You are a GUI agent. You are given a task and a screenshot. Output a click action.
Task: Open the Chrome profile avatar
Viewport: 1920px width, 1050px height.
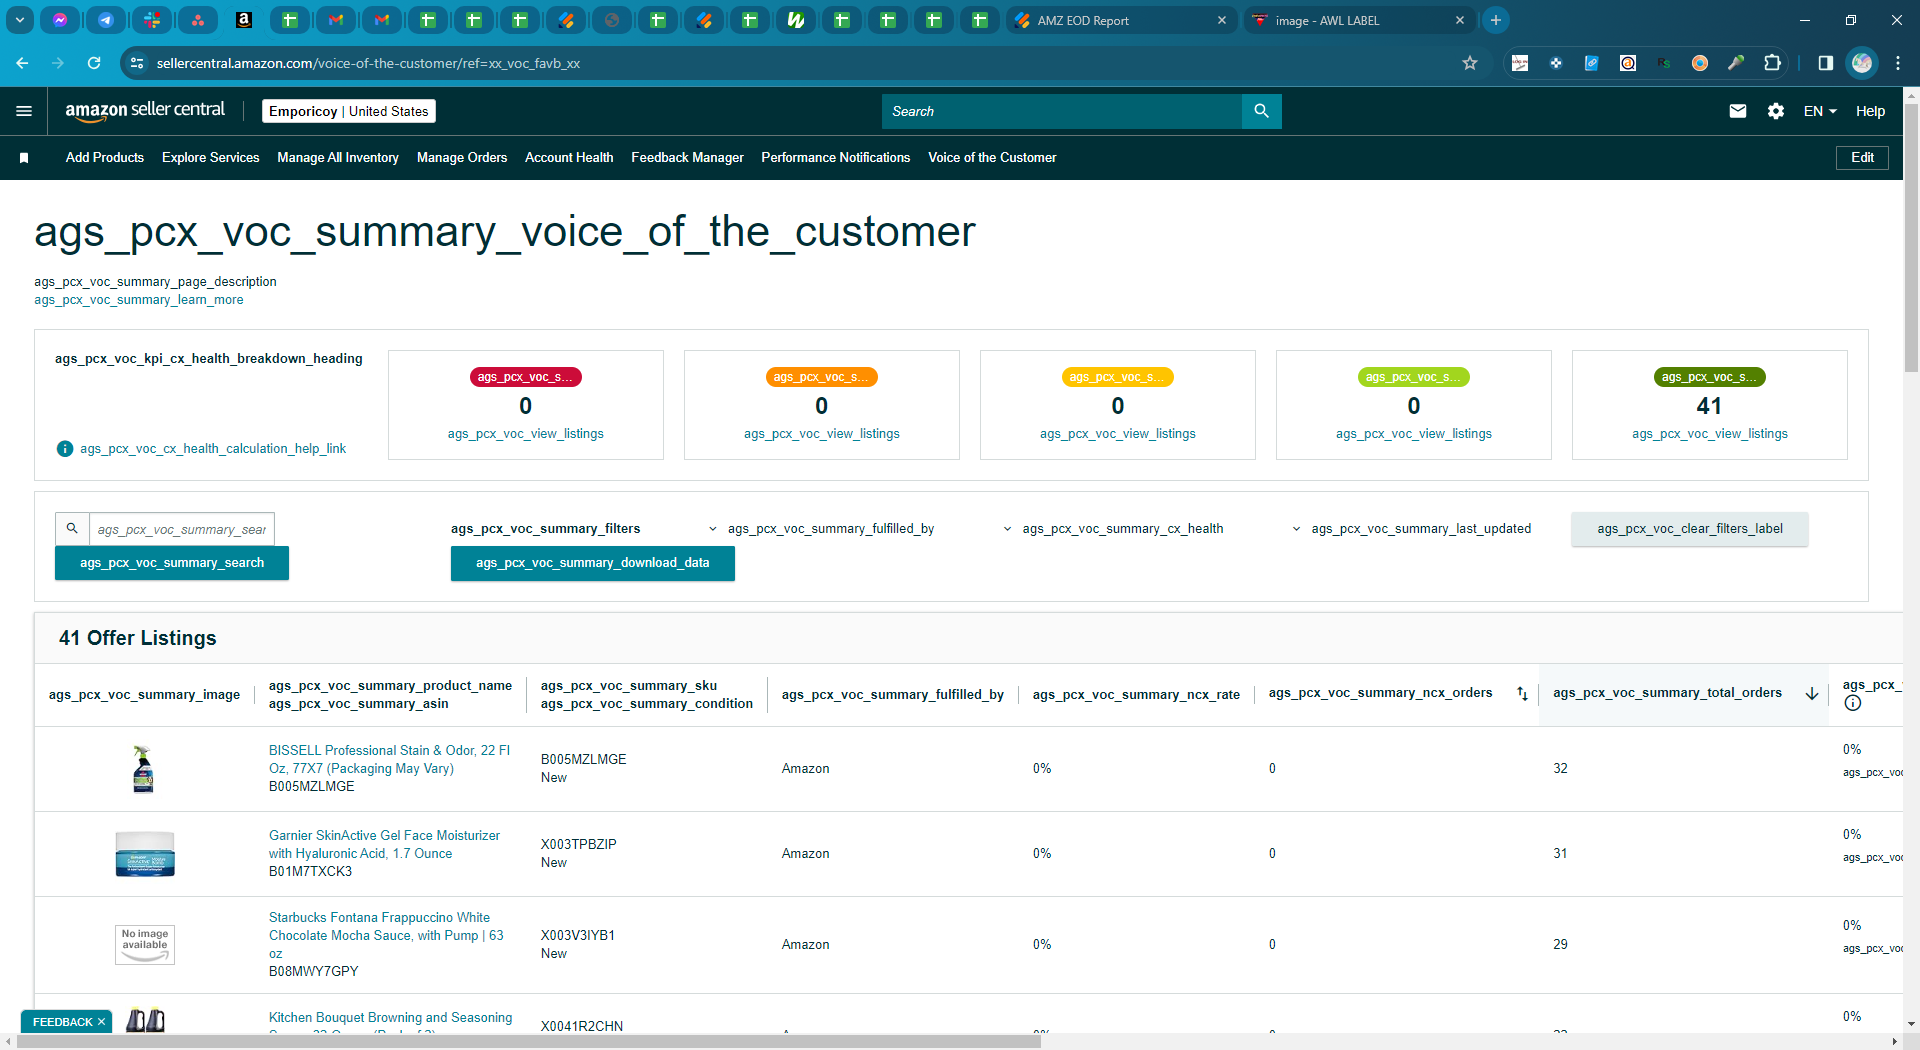[1862, 63]
